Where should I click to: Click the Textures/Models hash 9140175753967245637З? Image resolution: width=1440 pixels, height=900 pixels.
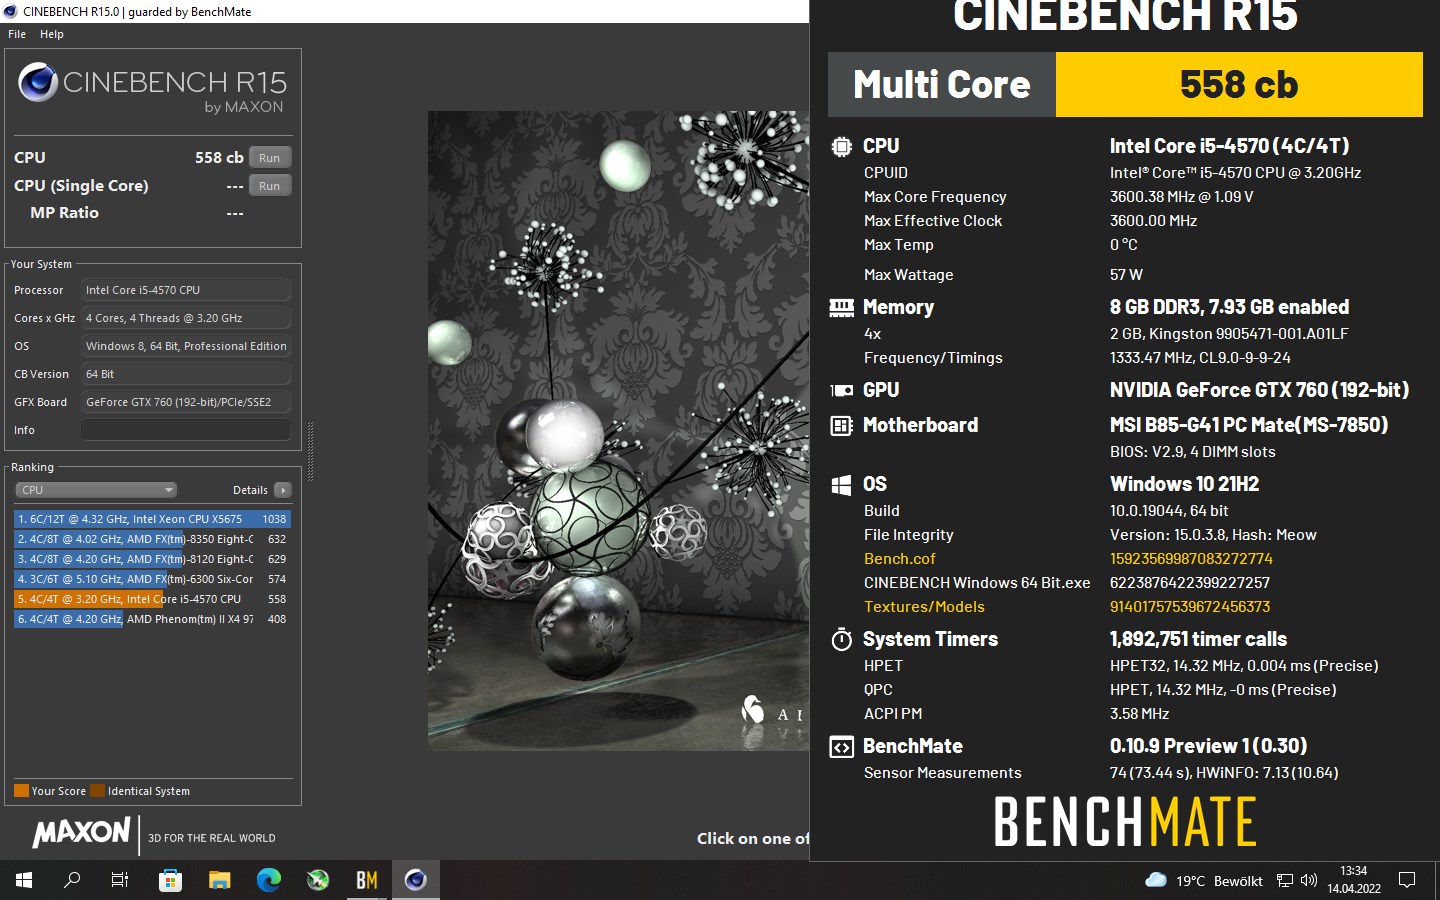(x=1190, y=607)
